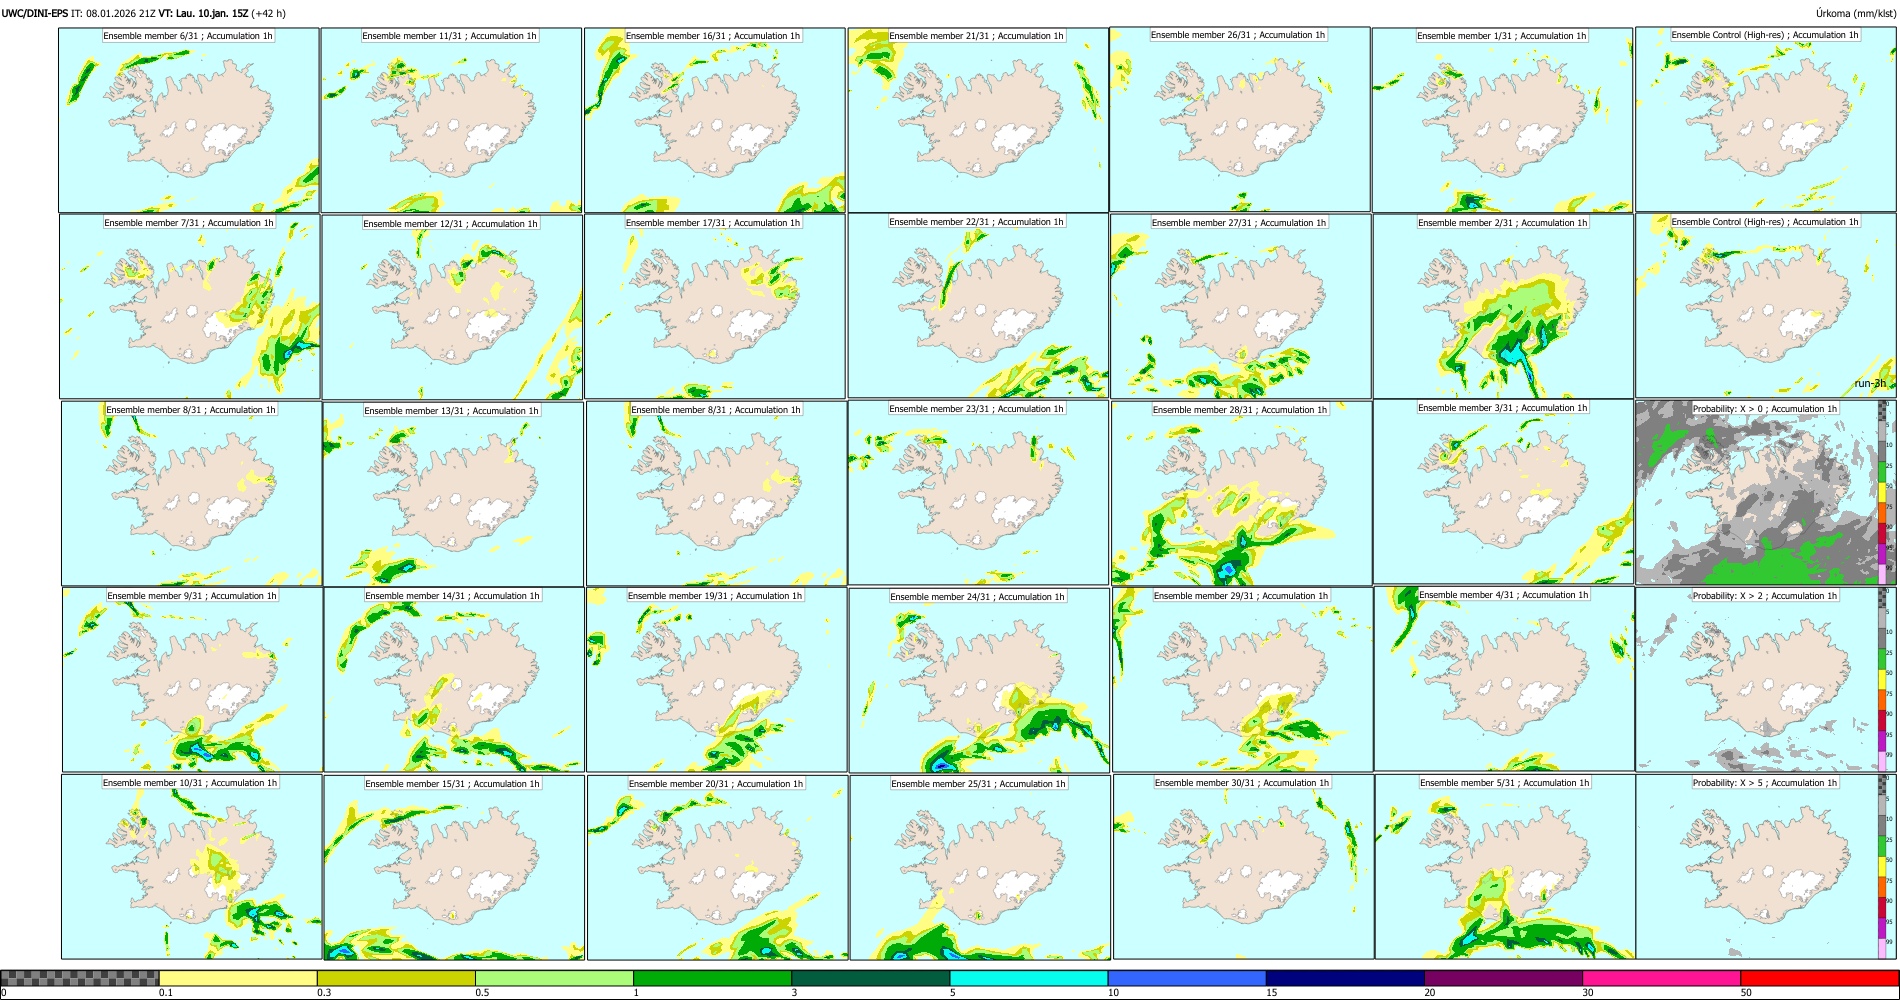This screenshot has height=1000, width=1900.
Task: Click the 'Ensemble member 20/31 ; Accumulation 1h' label
Action: tap(716, 784)
